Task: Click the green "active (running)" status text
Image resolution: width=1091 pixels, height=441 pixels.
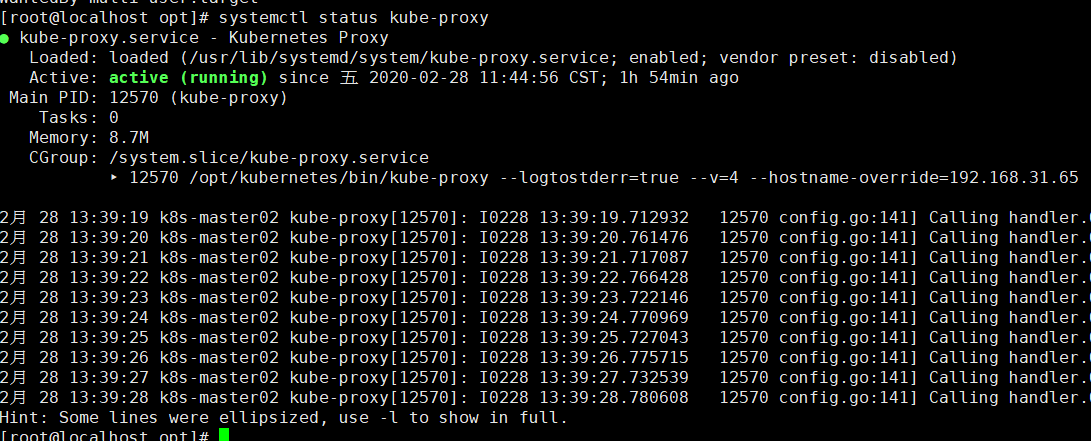Action: (x=189, y=78)
